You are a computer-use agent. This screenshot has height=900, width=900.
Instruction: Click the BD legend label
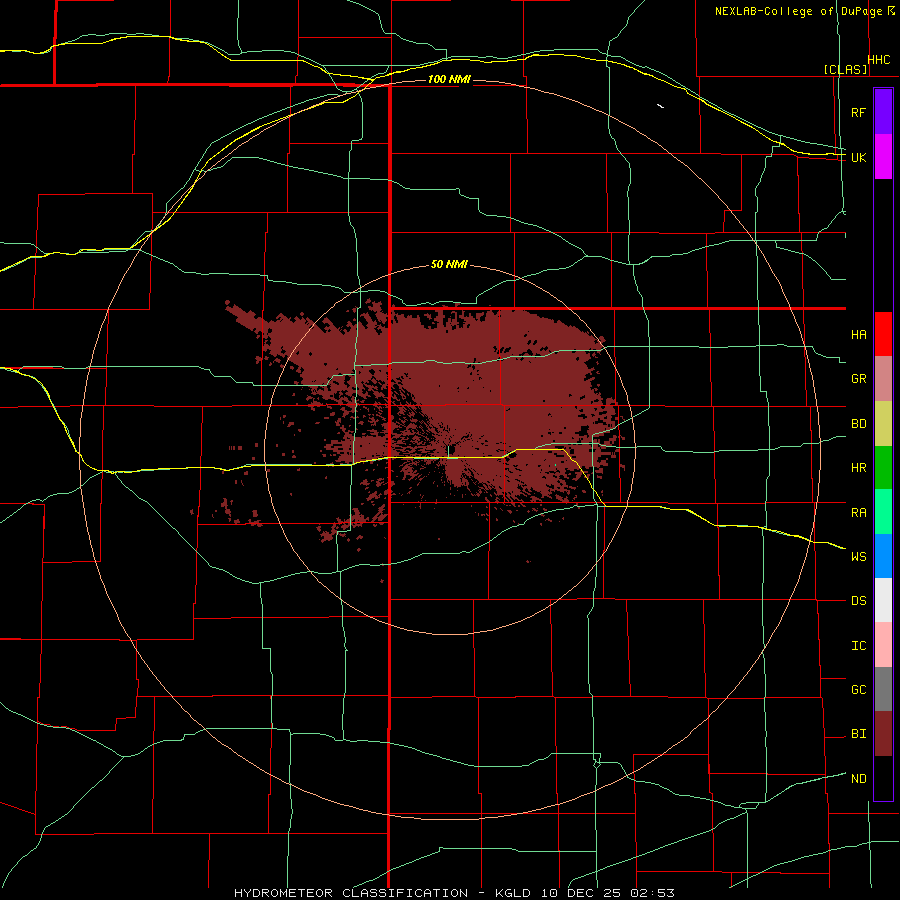coord(858,424)
